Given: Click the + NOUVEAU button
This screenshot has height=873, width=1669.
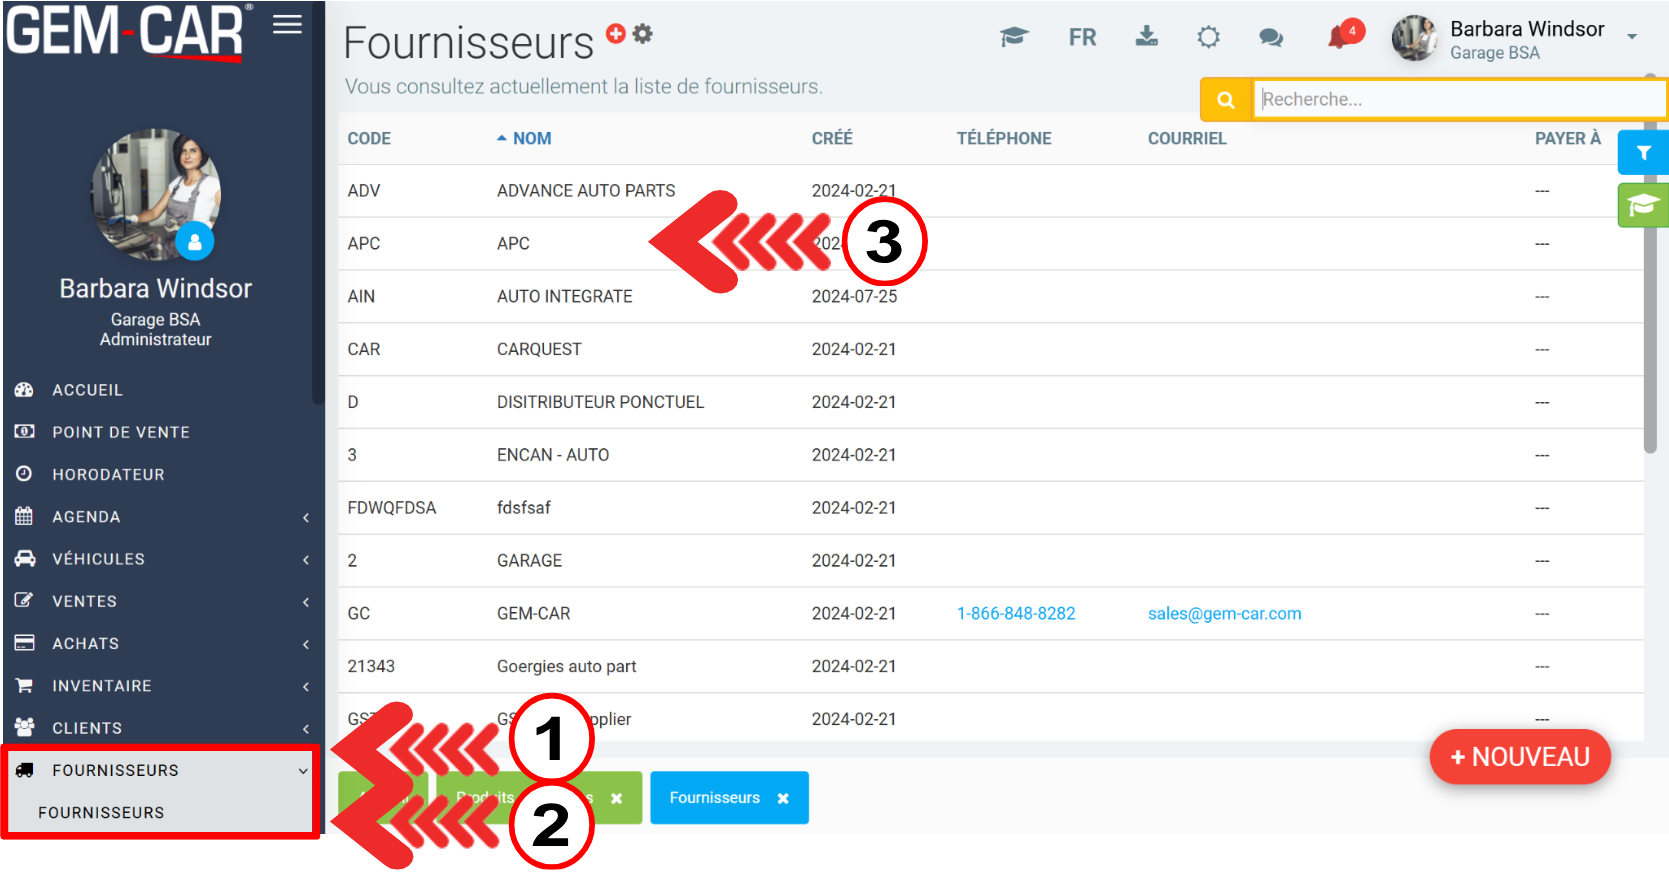Looking at the screenshot, I should [x=1519, y=757].
